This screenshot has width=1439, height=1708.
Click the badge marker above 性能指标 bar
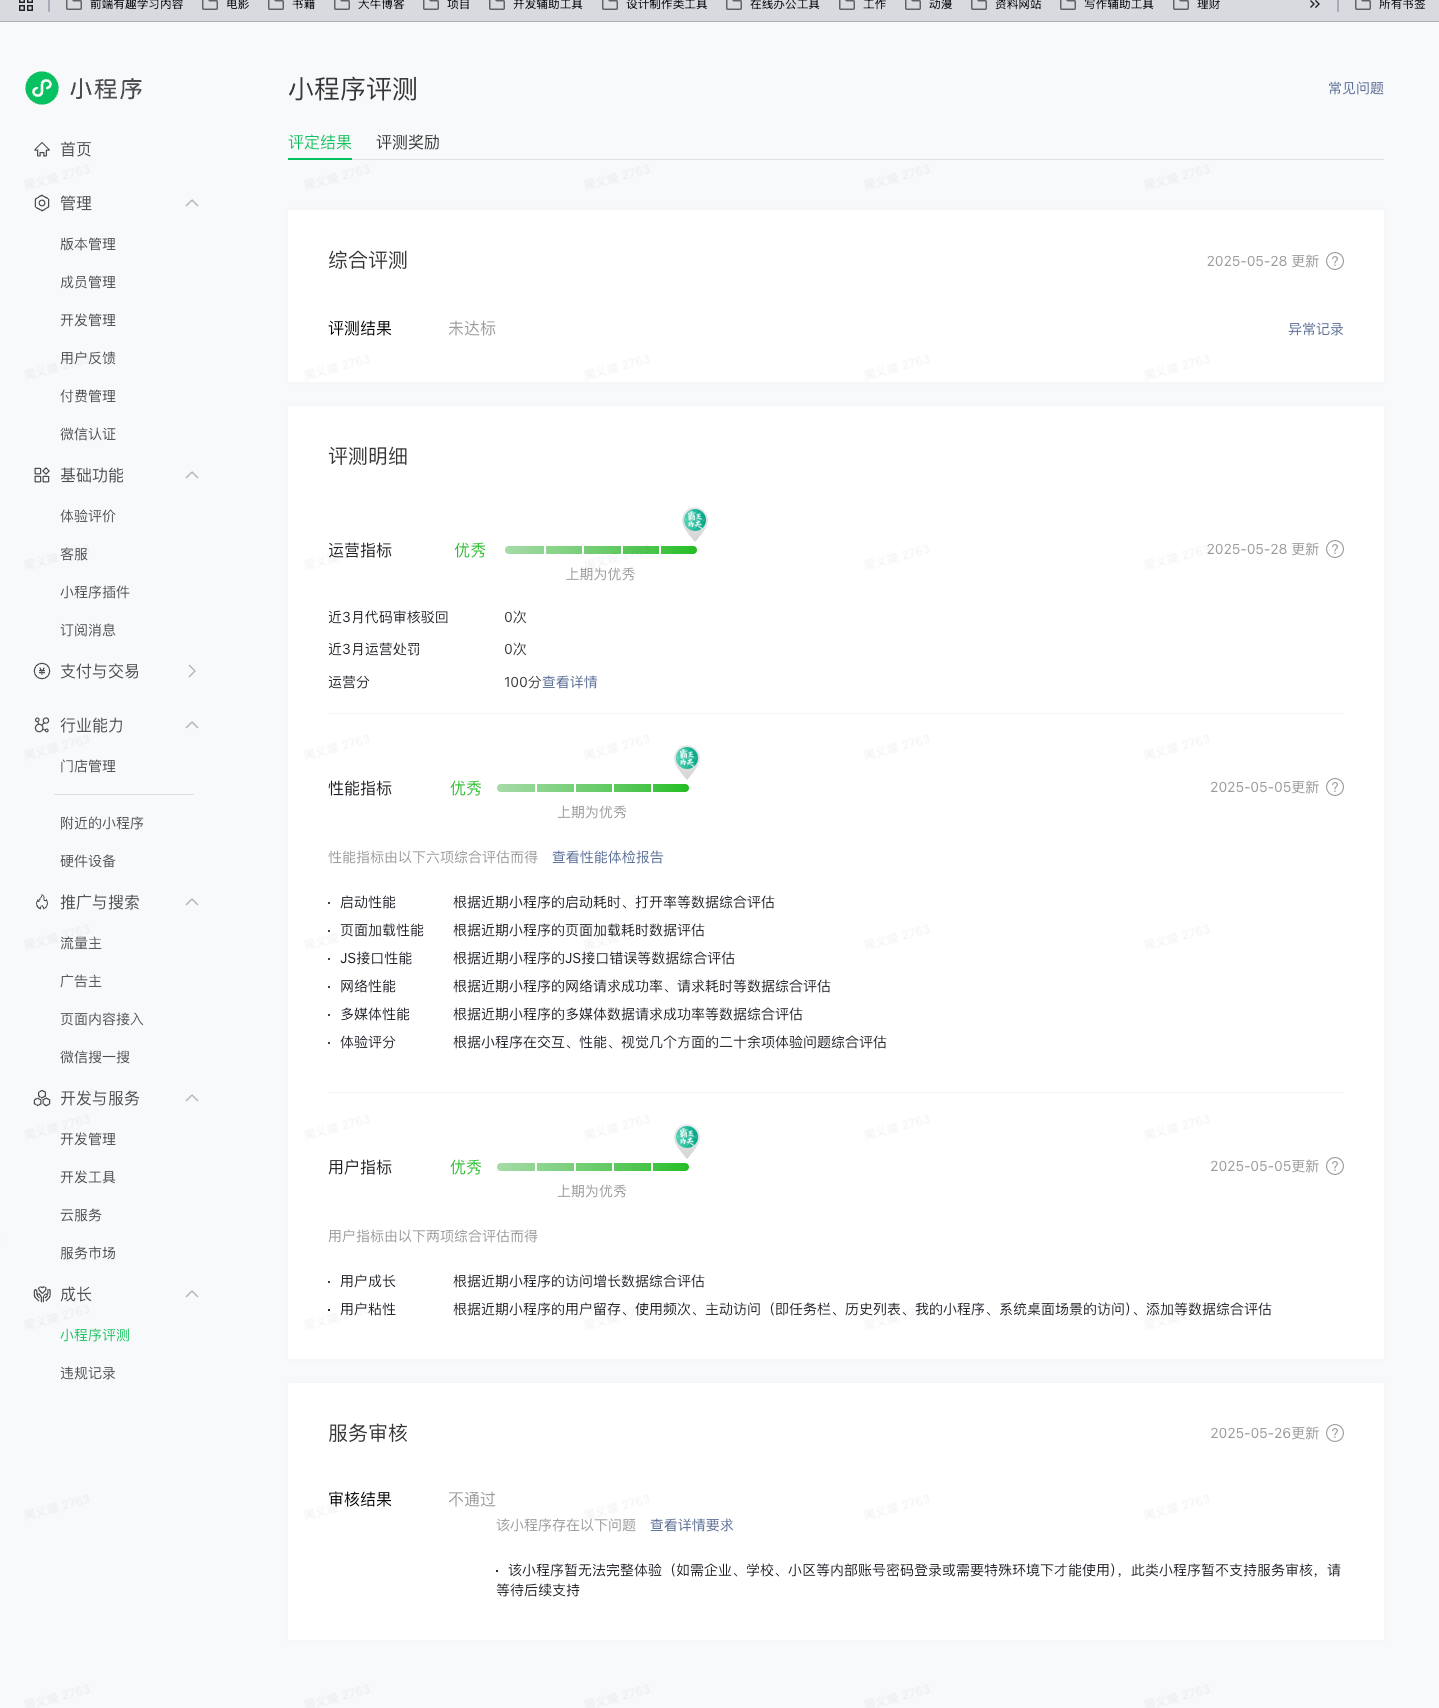tap(687, 761)
